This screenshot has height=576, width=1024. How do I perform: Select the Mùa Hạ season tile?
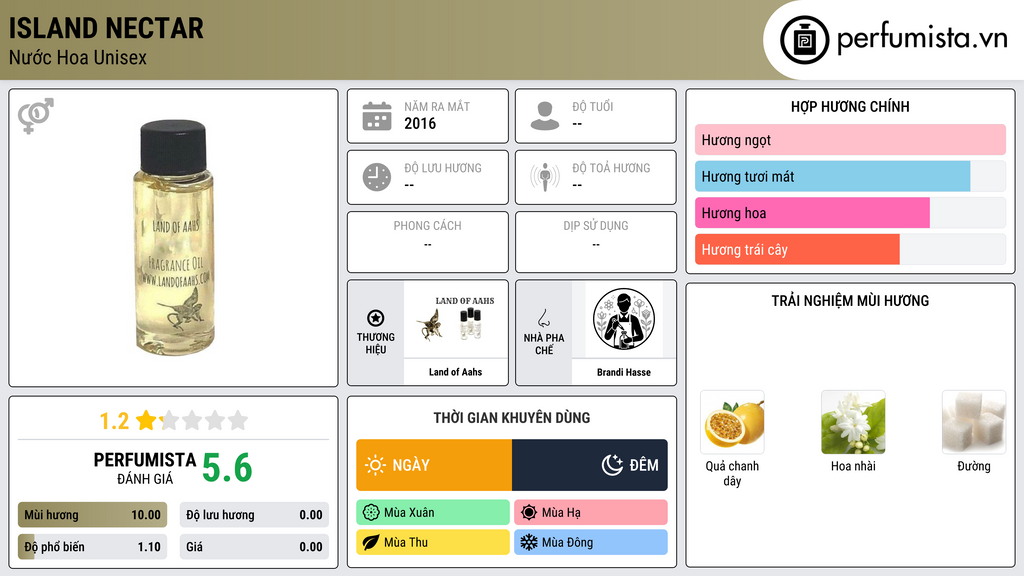click(591, 513)
